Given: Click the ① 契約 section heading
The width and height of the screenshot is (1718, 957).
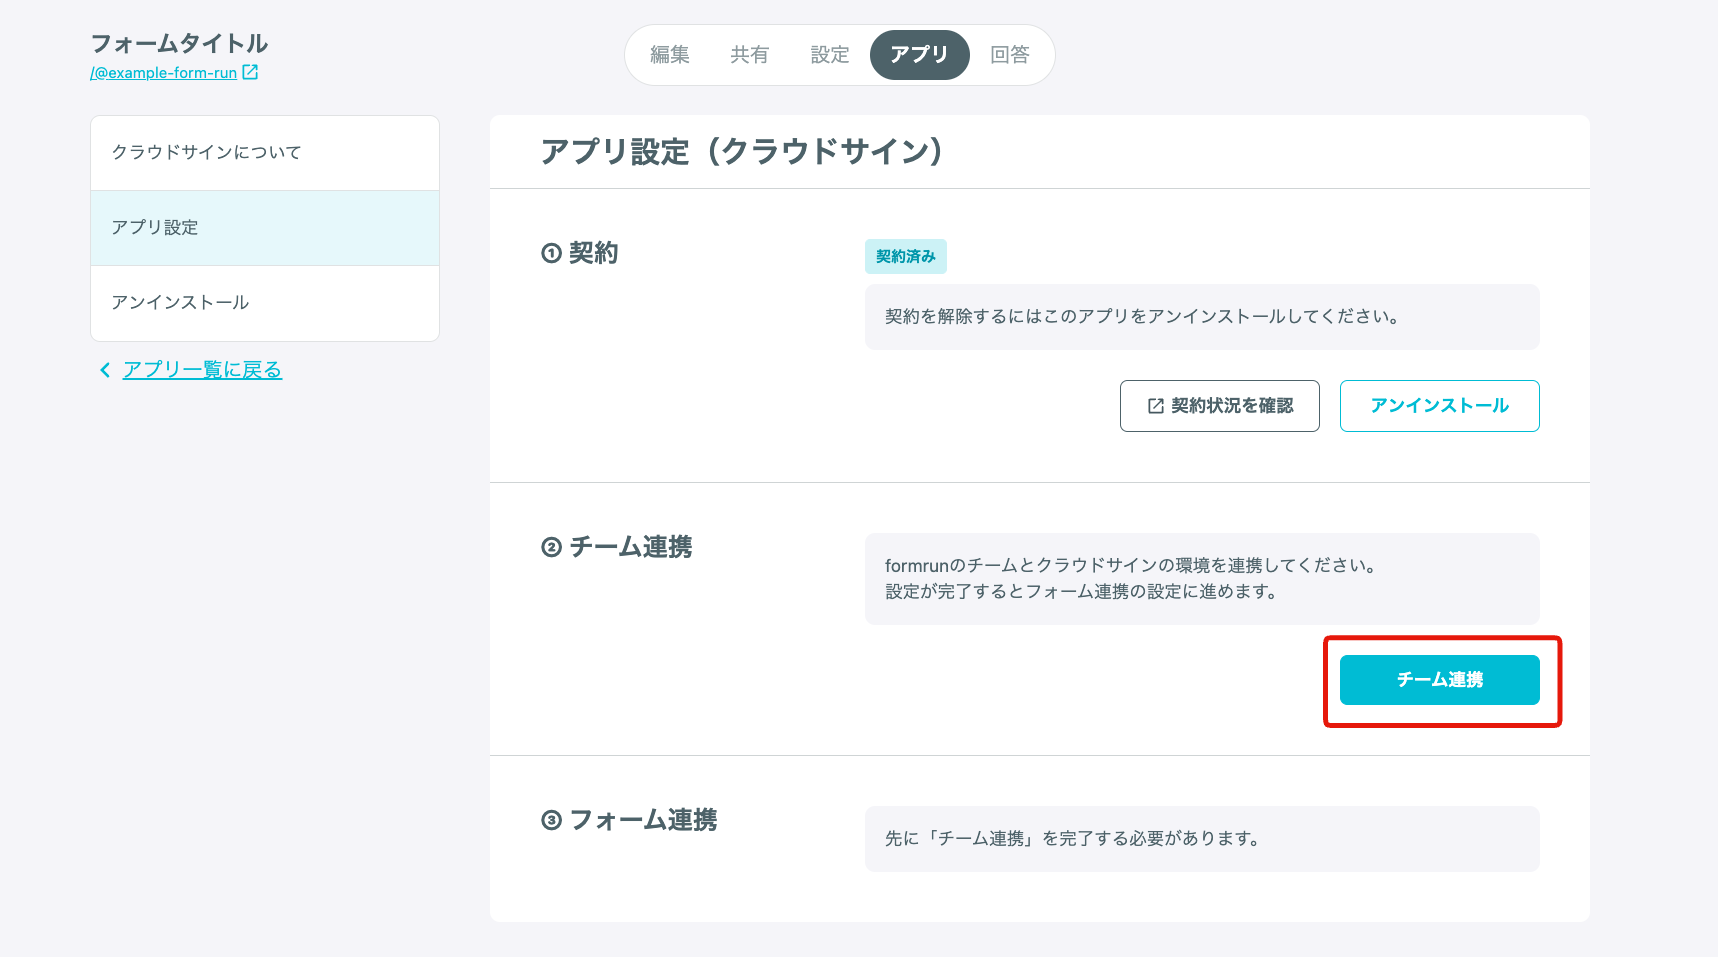Looking at the screenshot, I should click(580, 253).
